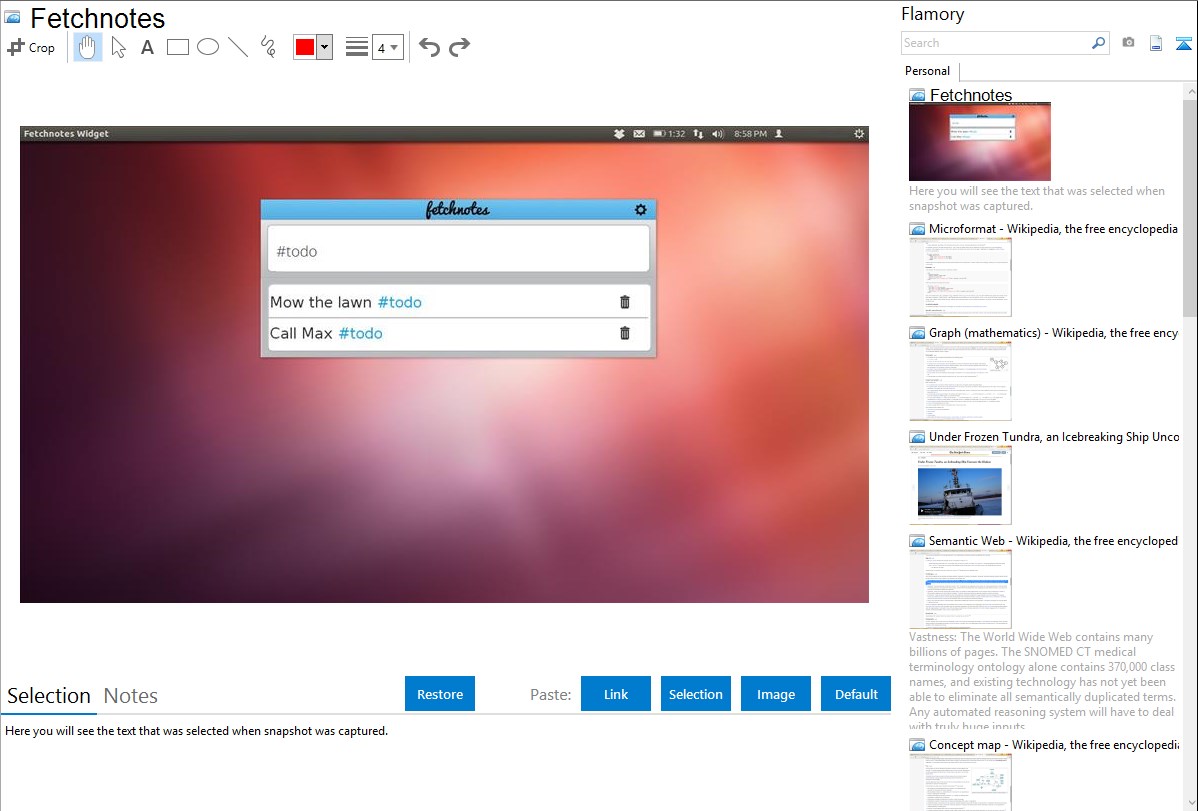Screen dimensions: 1198x811
Task: Open the Semantic Web snapshot title
Action: (1053, 541)
